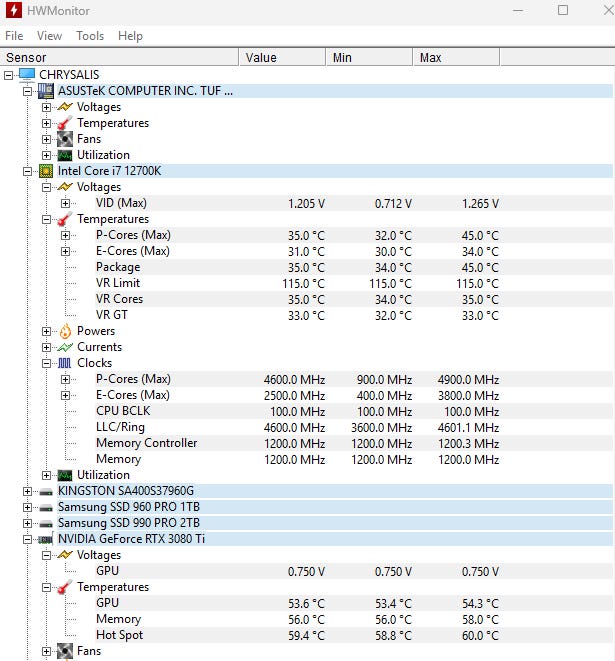Expand the motherboard Voltages node
The height and width of the screenshot is (661, 615).
[x=46, y=107]
